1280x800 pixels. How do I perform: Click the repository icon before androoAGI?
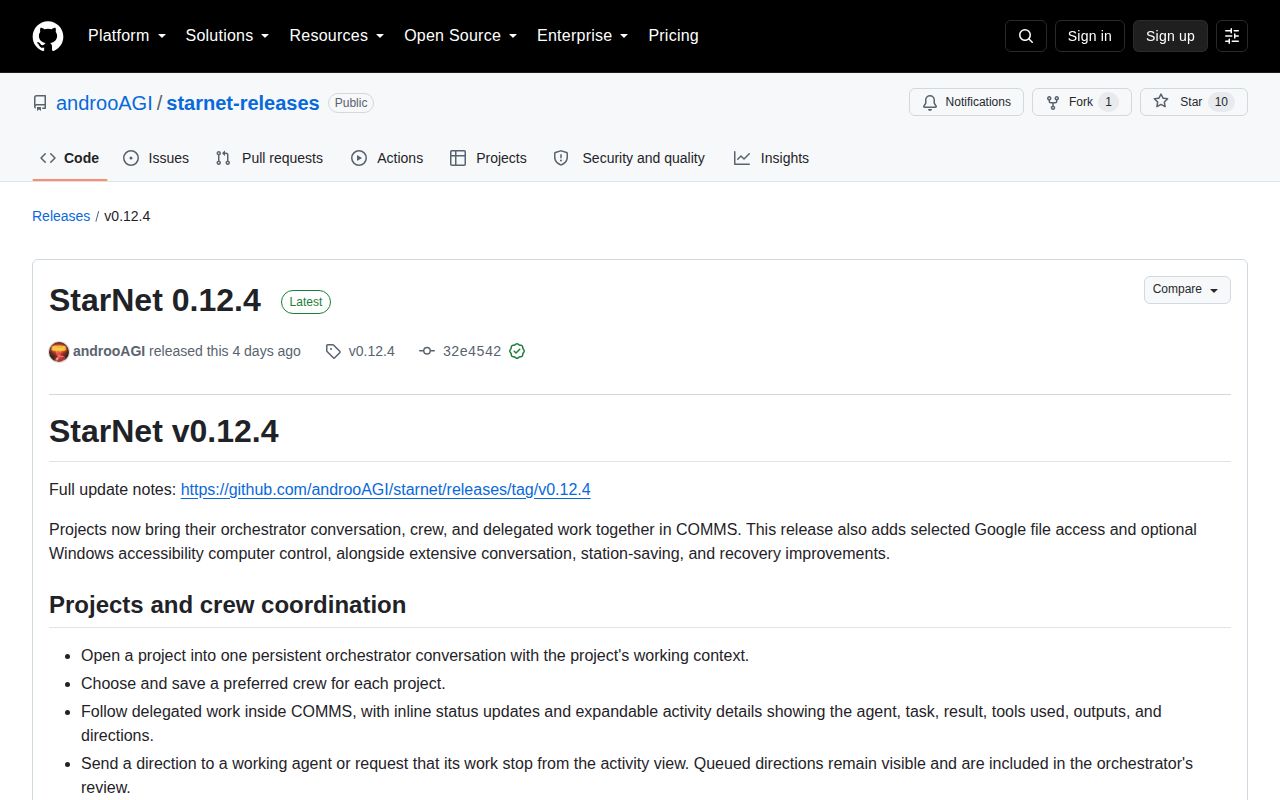click(x=40, y=103)
